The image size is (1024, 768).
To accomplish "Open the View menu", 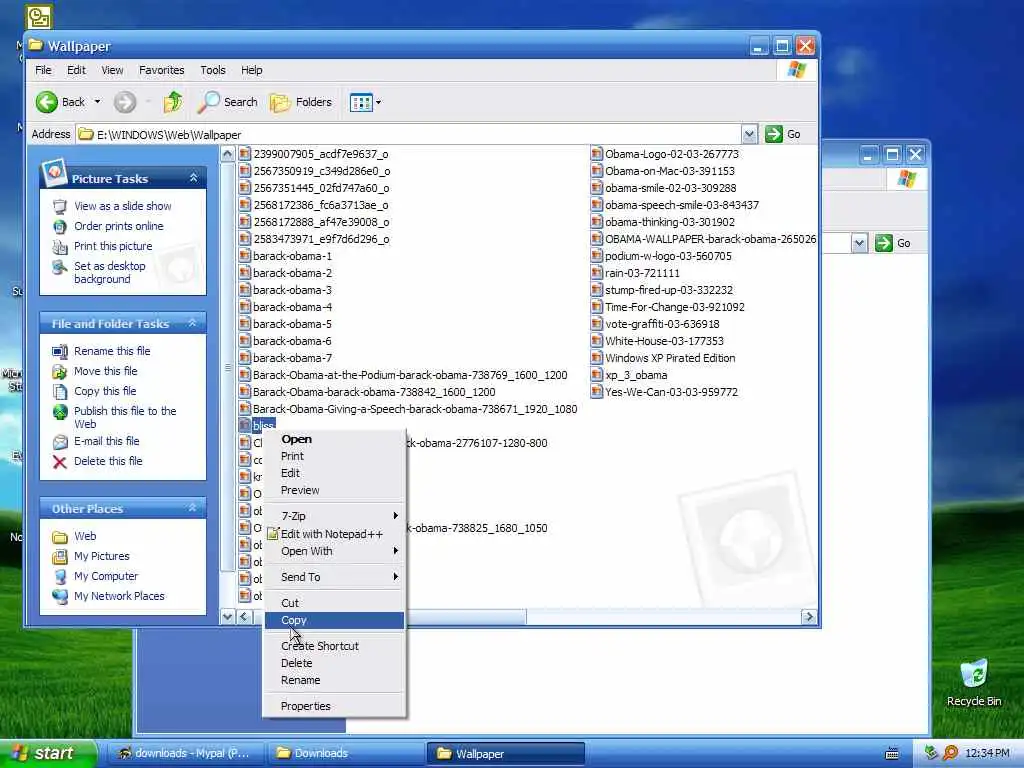I will [x=112, y=70].
